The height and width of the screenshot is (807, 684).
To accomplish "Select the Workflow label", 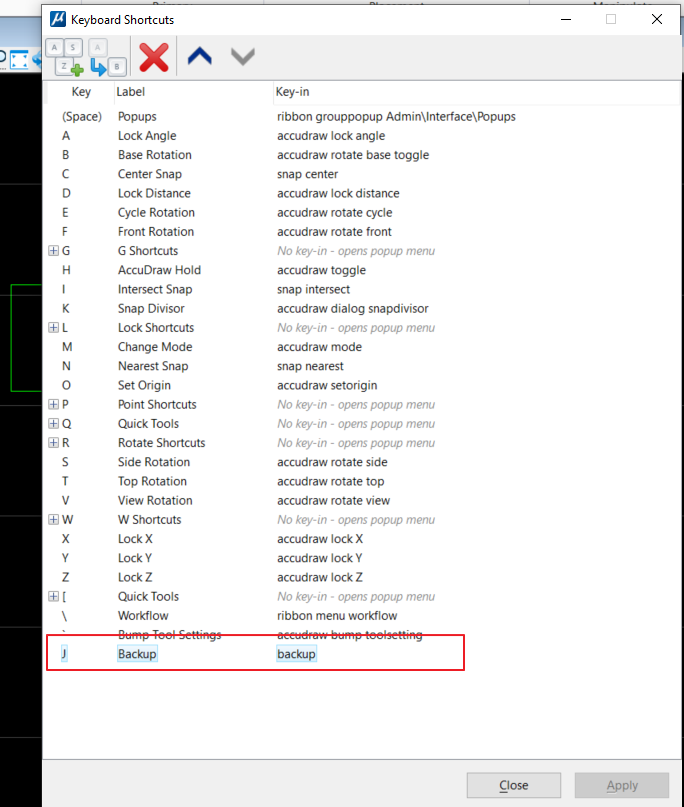I will point(143,616).
